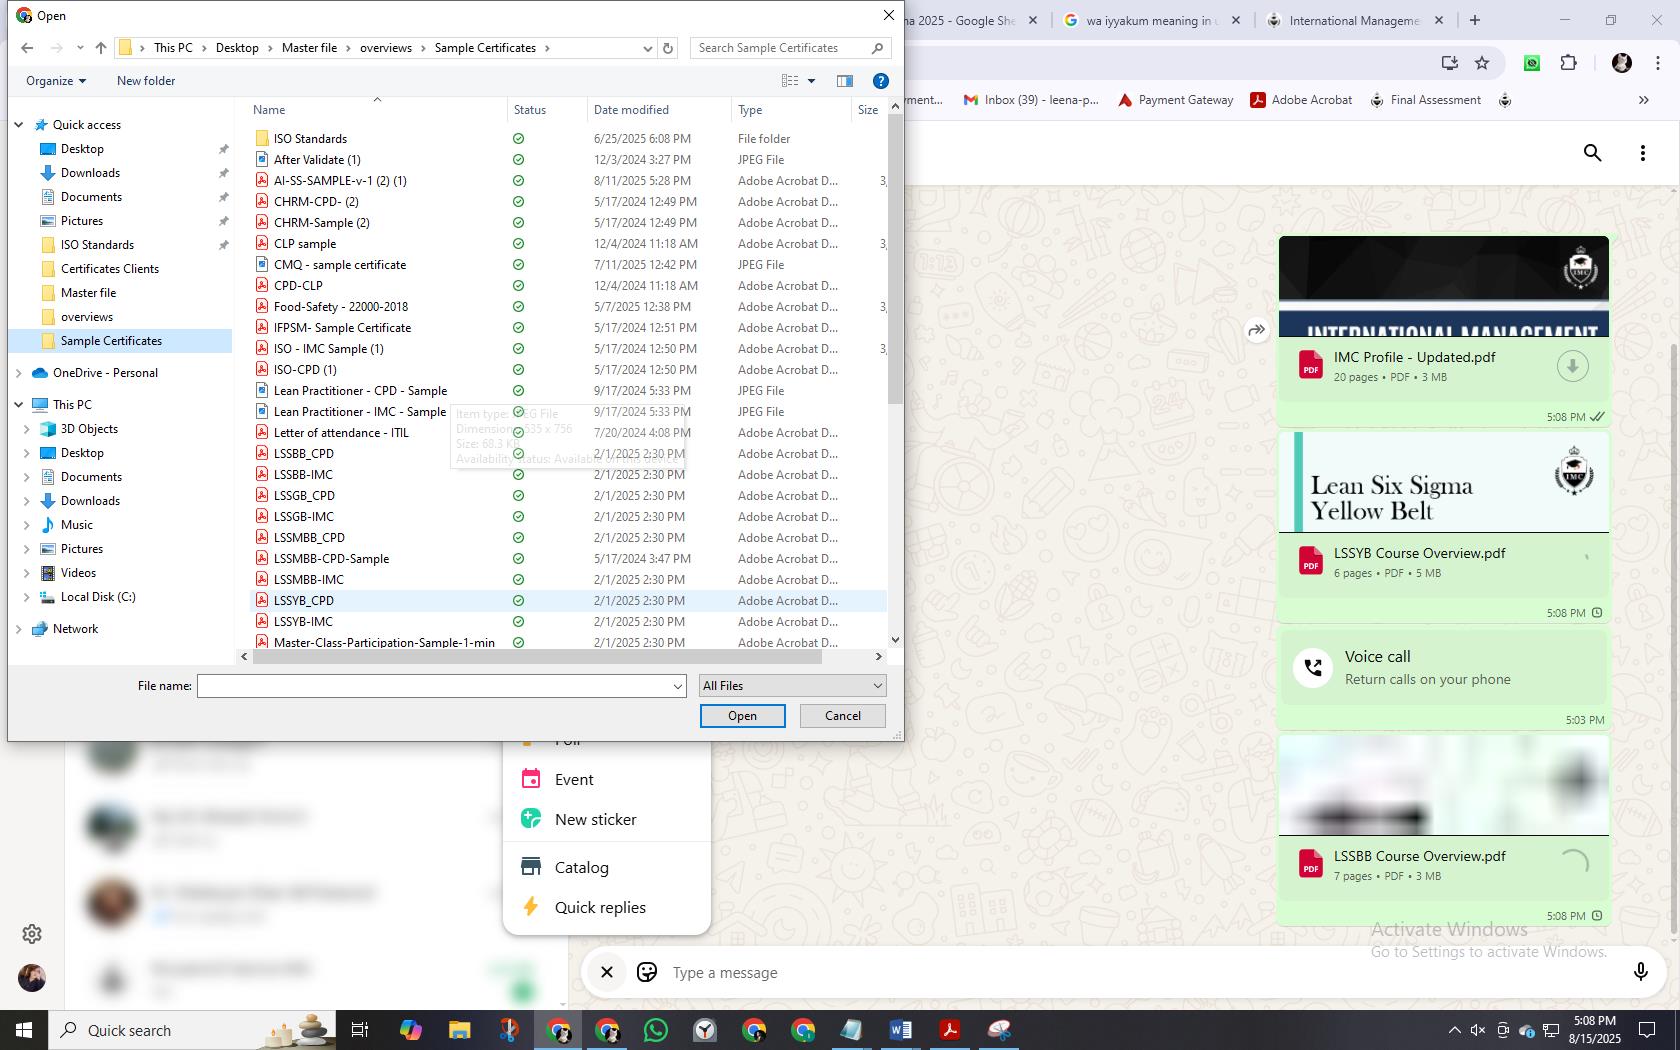Viewport: 1680px width, 1050px height.
Task: Select Certificates Clients in navigation pane
Action: tap(110, 269)
